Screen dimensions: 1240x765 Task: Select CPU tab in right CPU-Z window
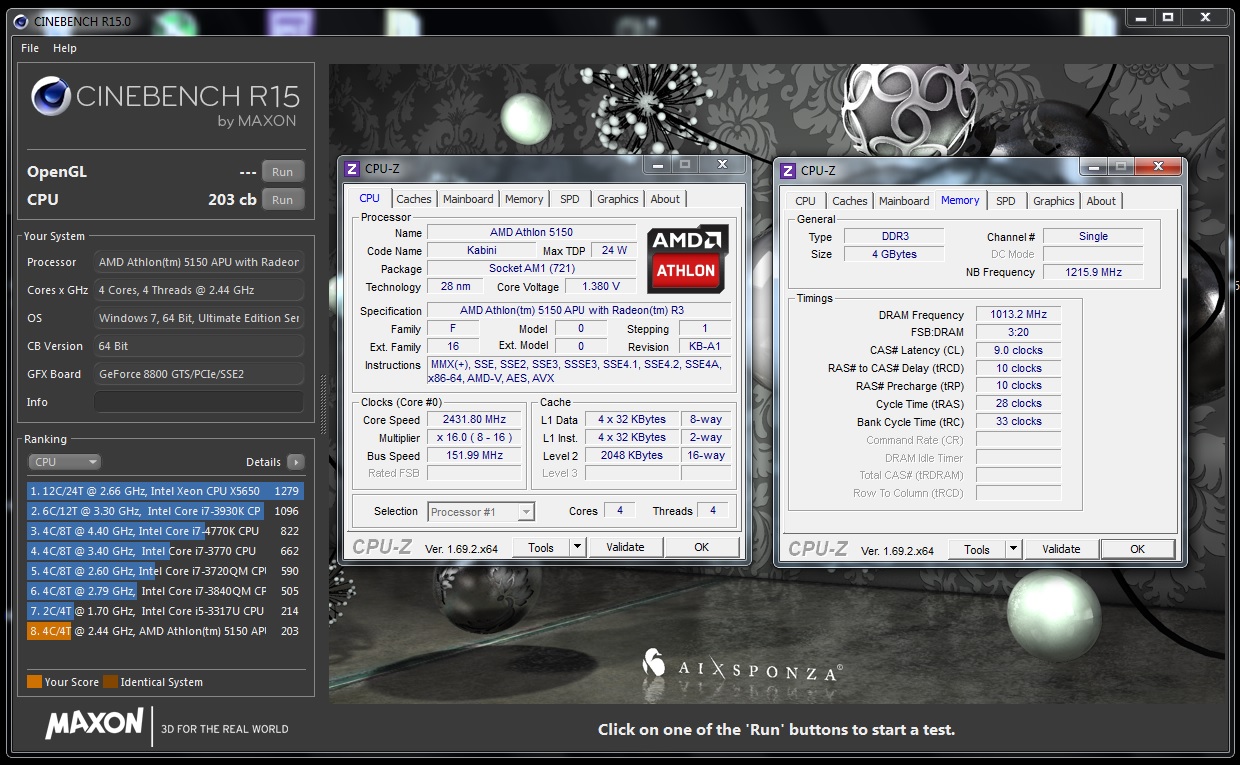tap(805, 201)
